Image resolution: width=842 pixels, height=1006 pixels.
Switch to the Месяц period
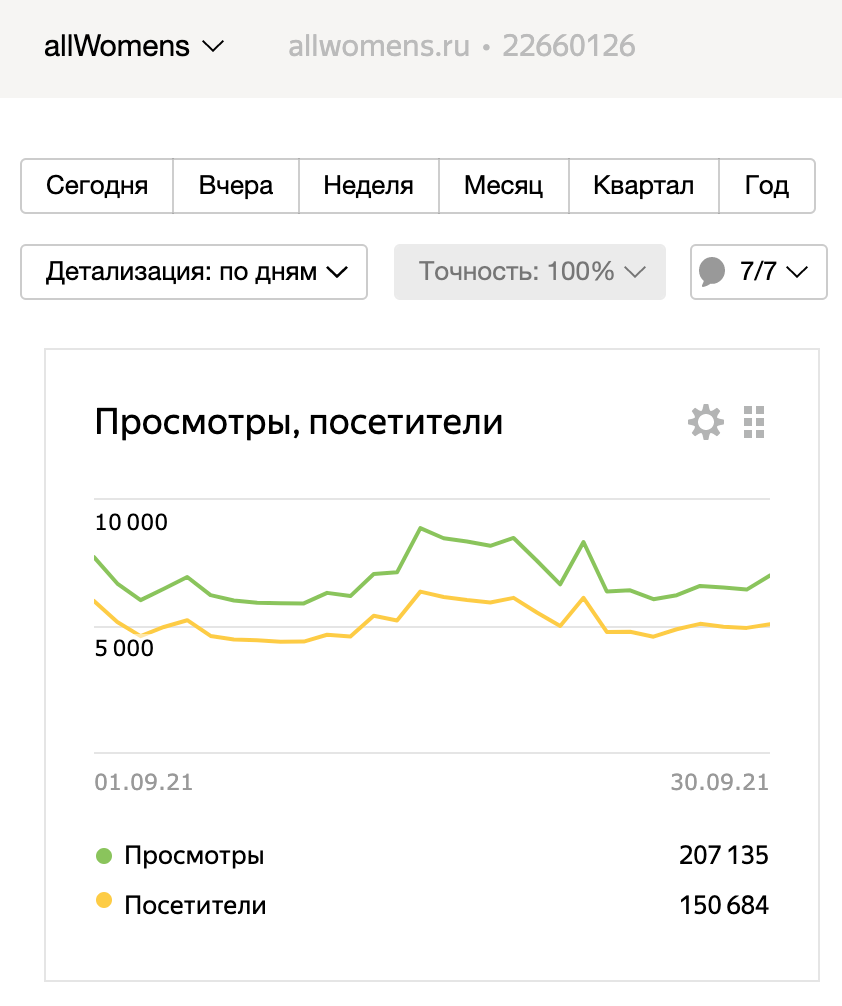(x=503, y=186)
